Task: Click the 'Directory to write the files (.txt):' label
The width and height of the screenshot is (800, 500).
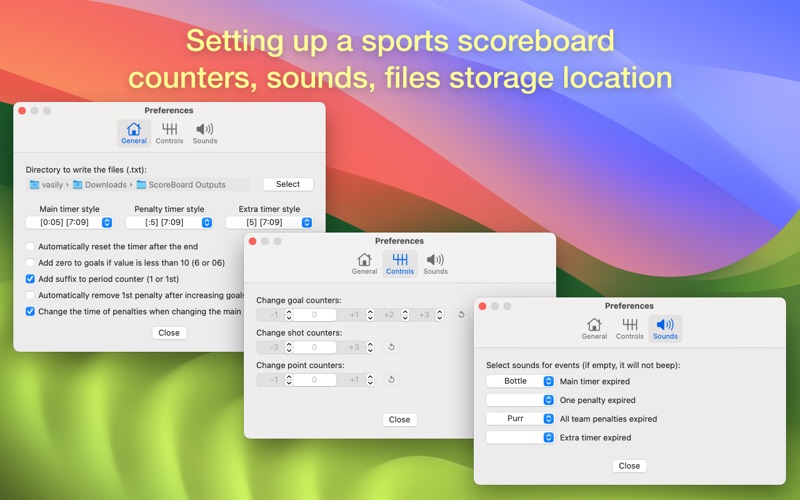Action: [86, 170]
